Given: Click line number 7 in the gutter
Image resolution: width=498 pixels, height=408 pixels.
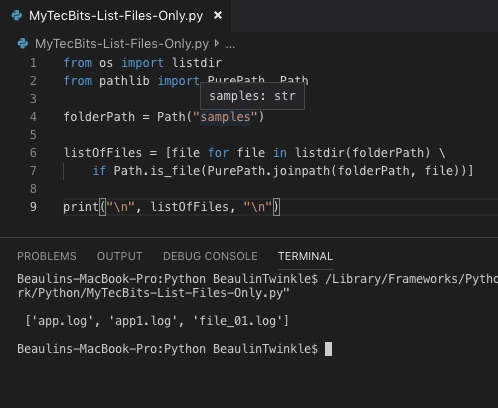Looking at the screenshot, I should 33,171.
